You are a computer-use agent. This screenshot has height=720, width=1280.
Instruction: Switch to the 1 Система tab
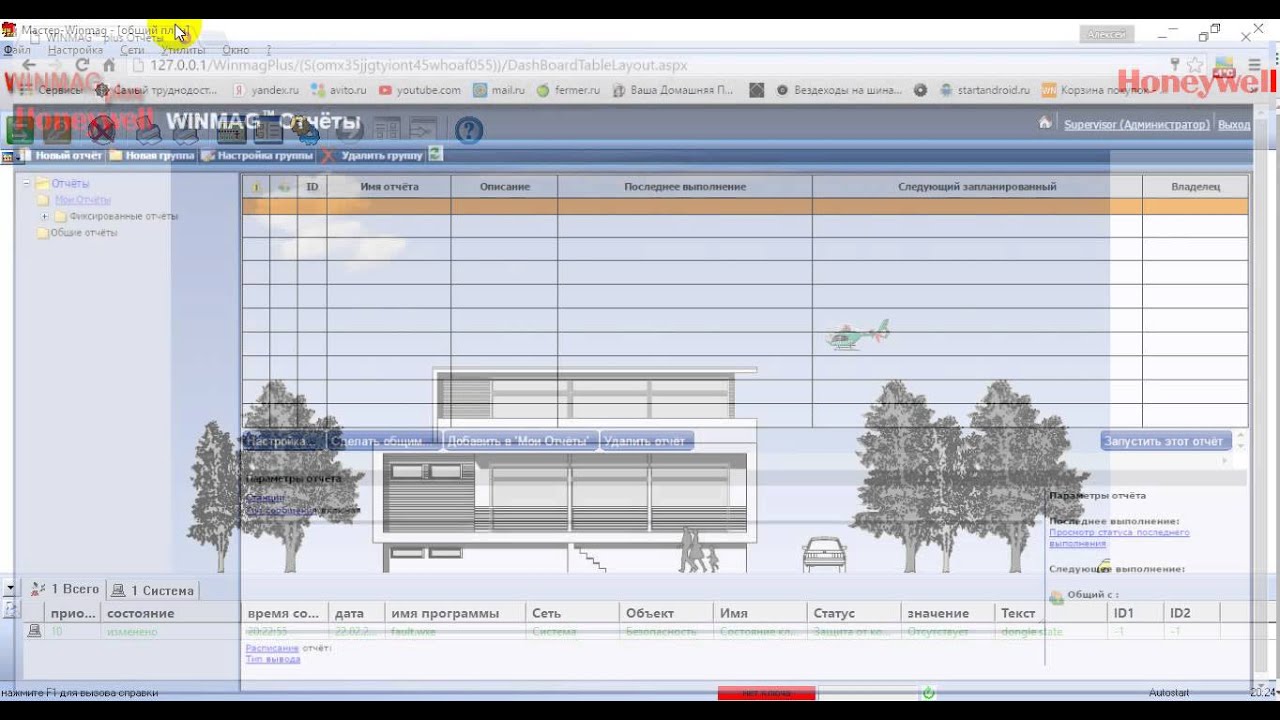pos(152,590)
